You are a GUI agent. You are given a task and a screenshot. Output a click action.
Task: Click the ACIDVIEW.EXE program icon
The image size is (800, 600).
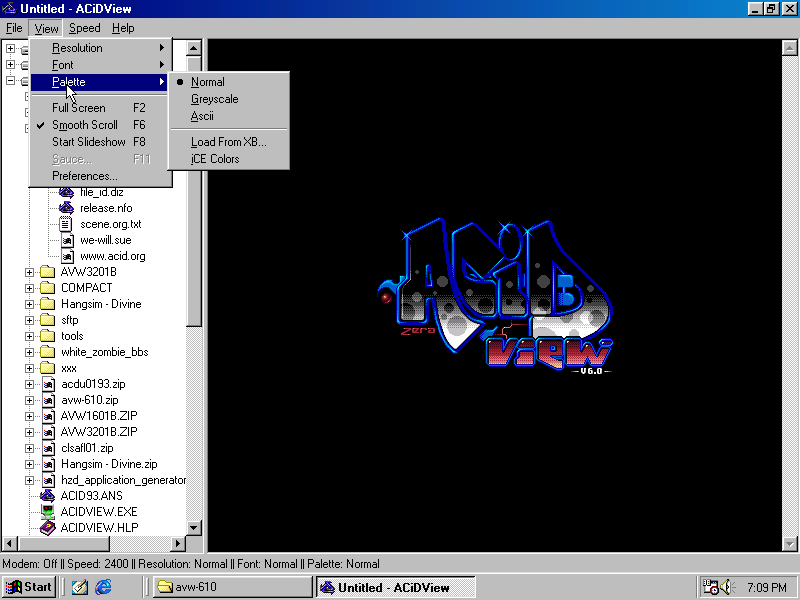[x=47, y=511]
